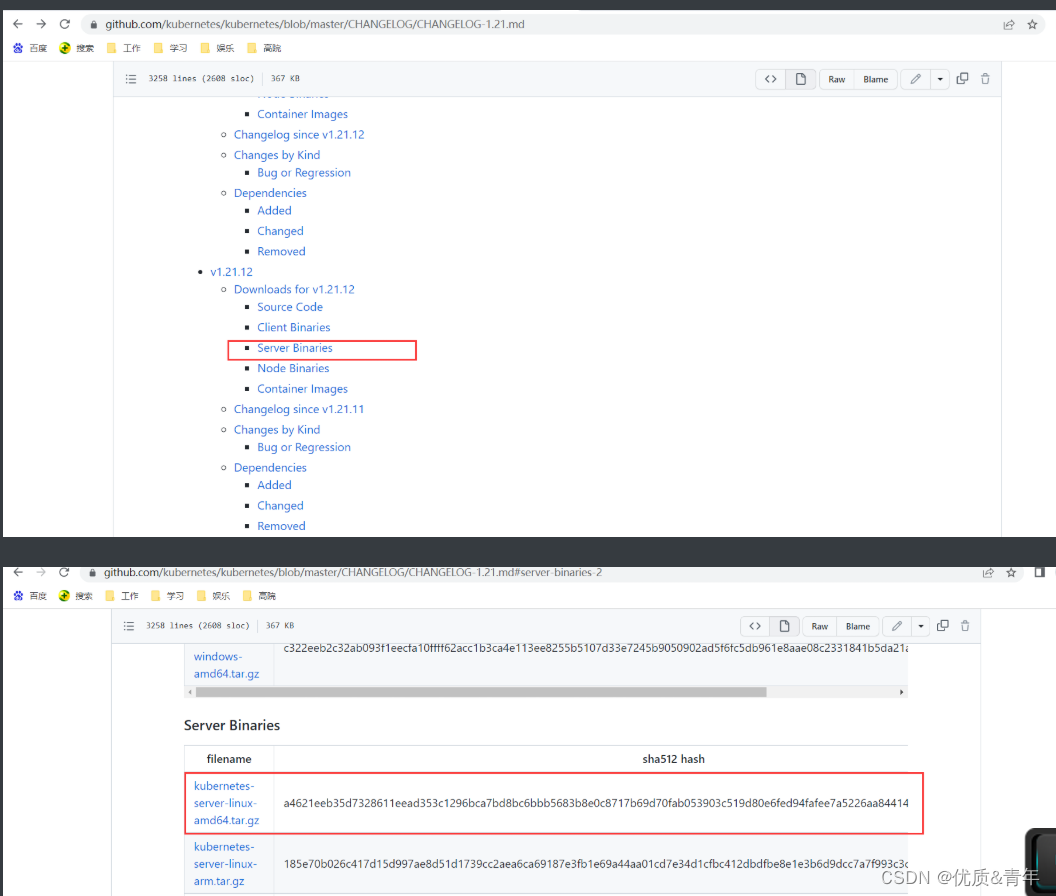Screen dimensions: 1056x896
Task: Click the horizontal scrollbar right arrow
Action: (901, 692)
